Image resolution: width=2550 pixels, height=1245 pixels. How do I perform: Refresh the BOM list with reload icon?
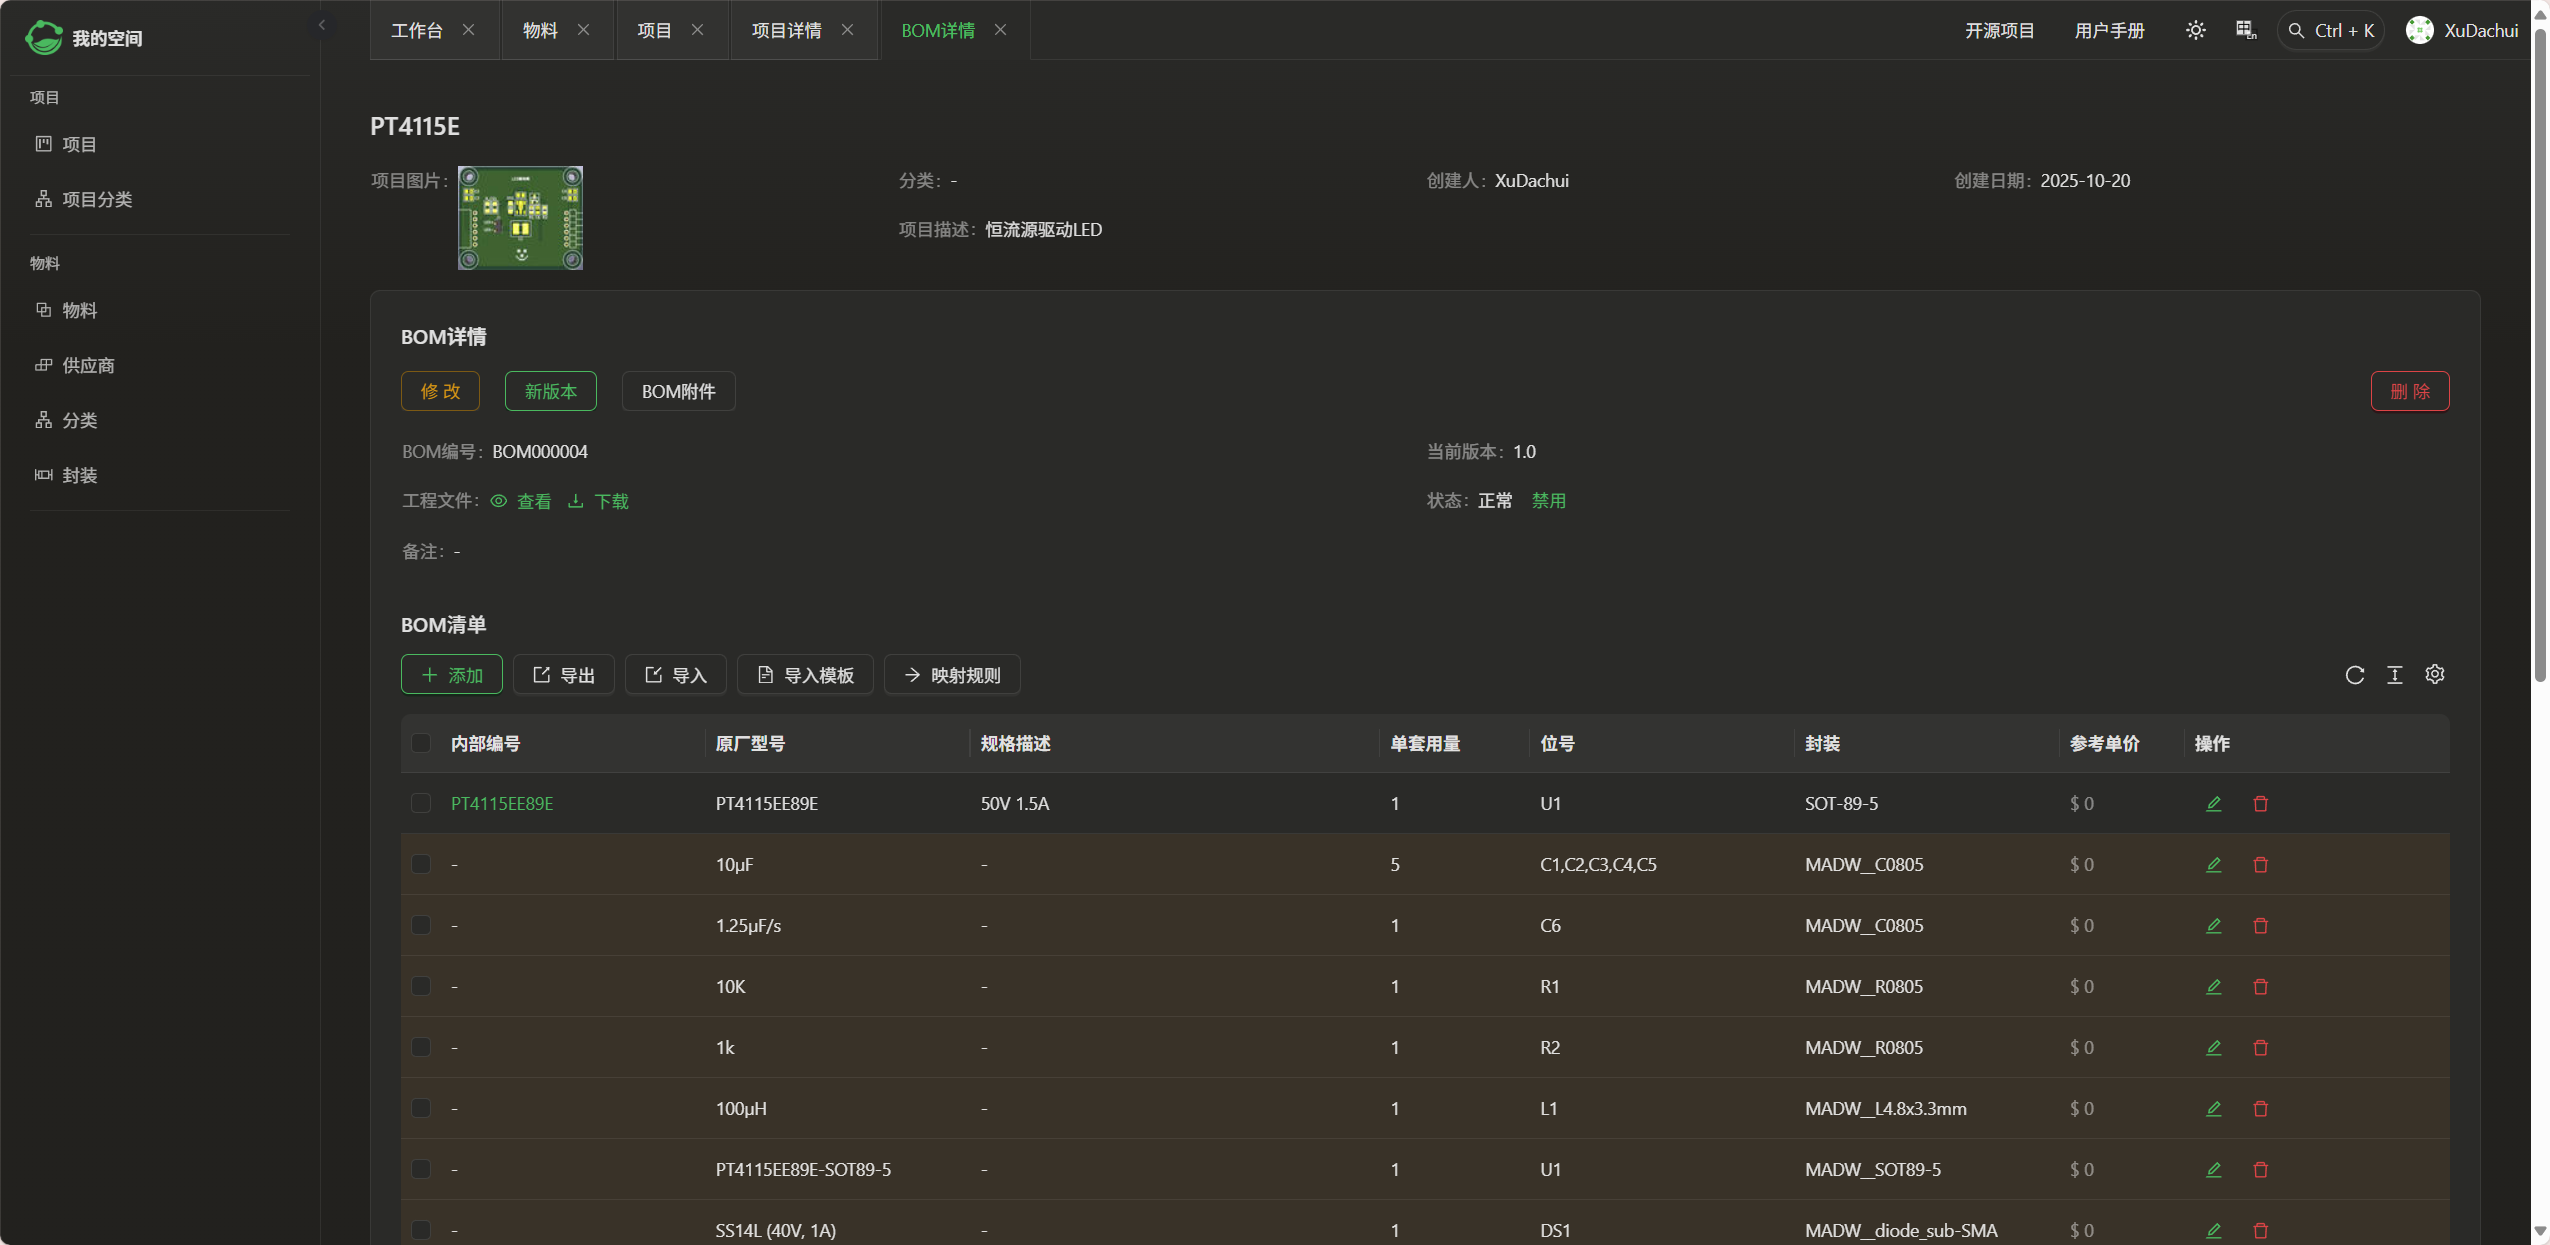click(x=2354, y=675)
